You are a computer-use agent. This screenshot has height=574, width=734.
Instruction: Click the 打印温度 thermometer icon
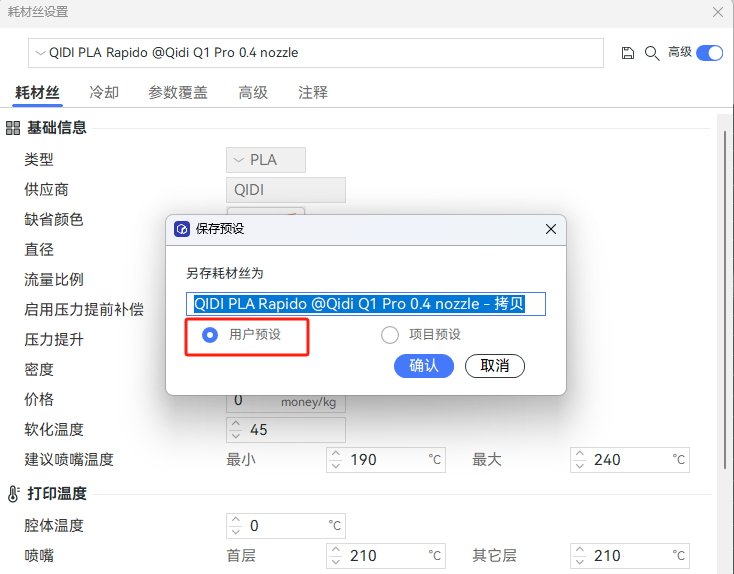[x=14, y=494]
